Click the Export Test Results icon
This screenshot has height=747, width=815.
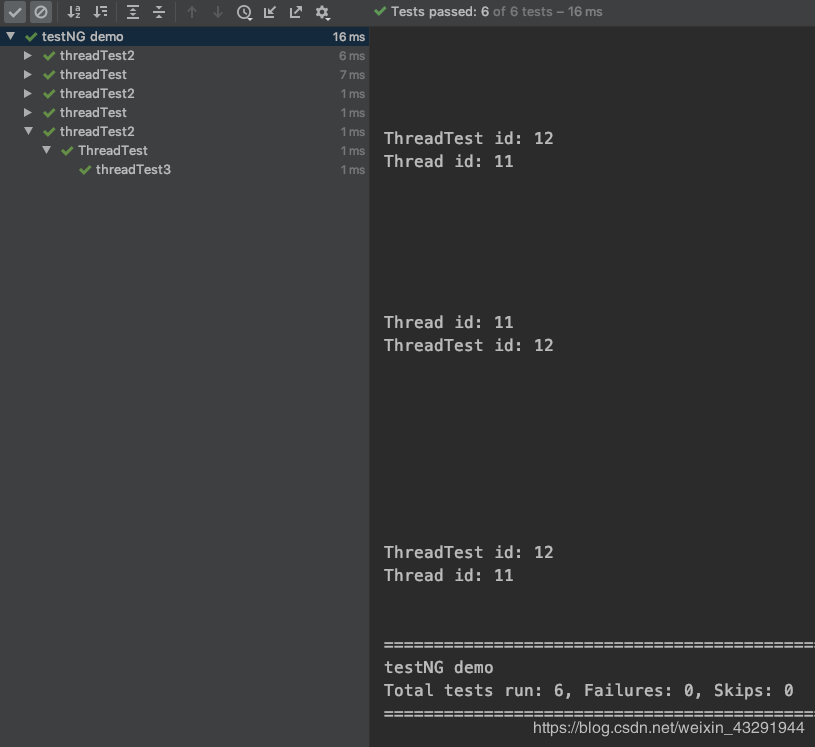pos(296,12)
